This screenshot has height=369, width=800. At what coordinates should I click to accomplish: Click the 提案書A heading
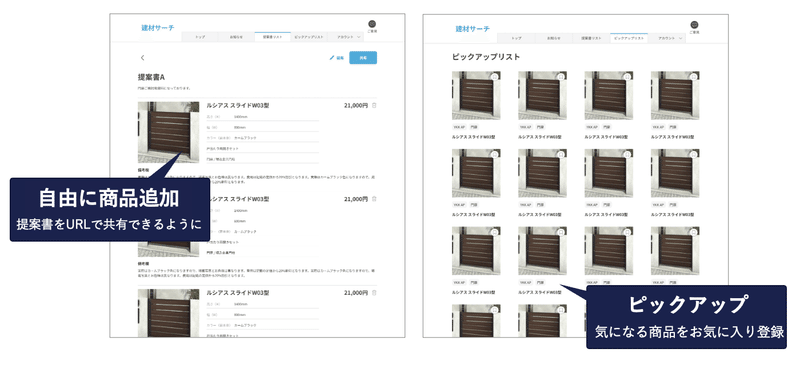[x=151, y=77]
